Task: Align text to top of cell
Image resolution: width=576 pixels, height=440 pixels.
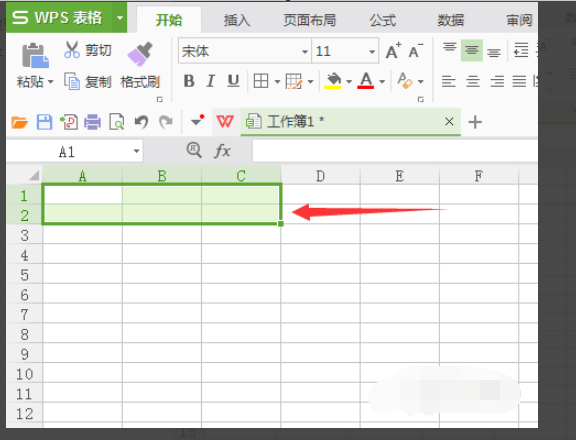Action: coord(449,48)
